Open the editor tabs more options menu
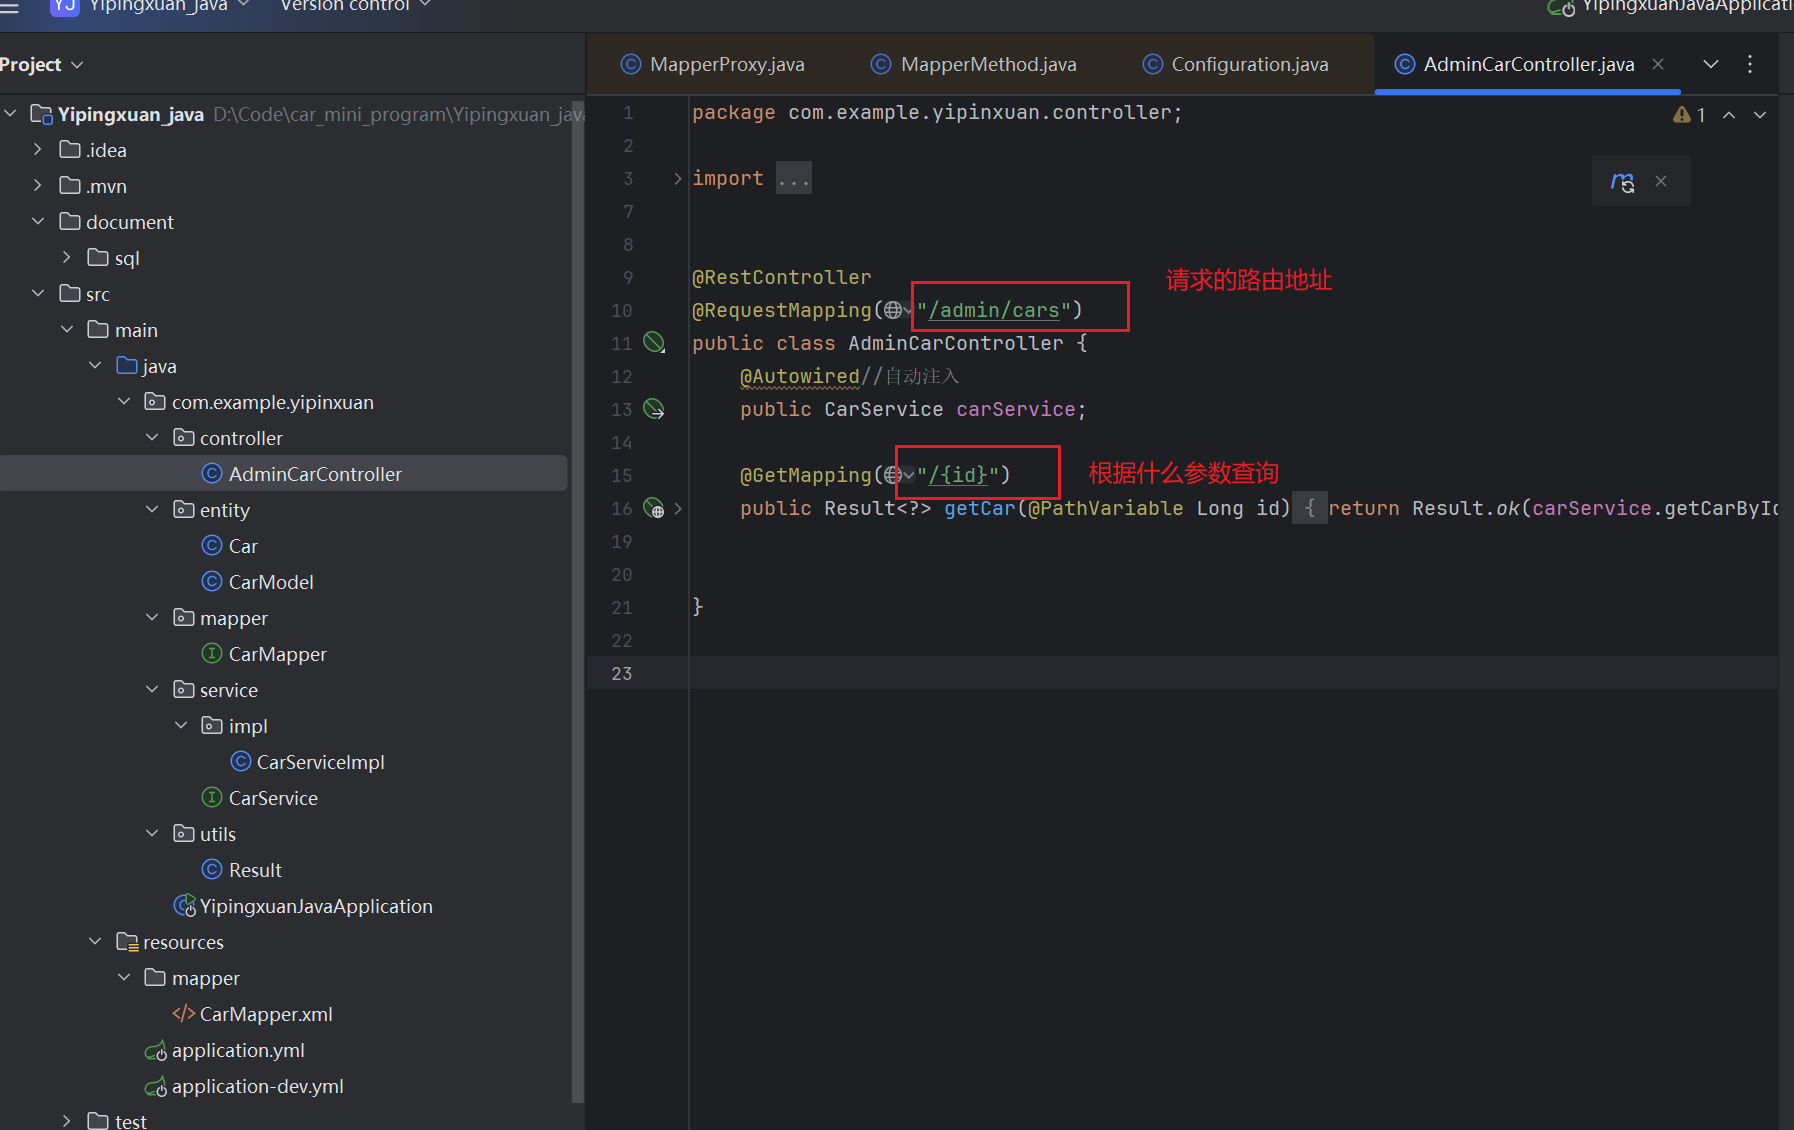This screenshot has height=1130, width=1794. click(x=1750, y=64)
